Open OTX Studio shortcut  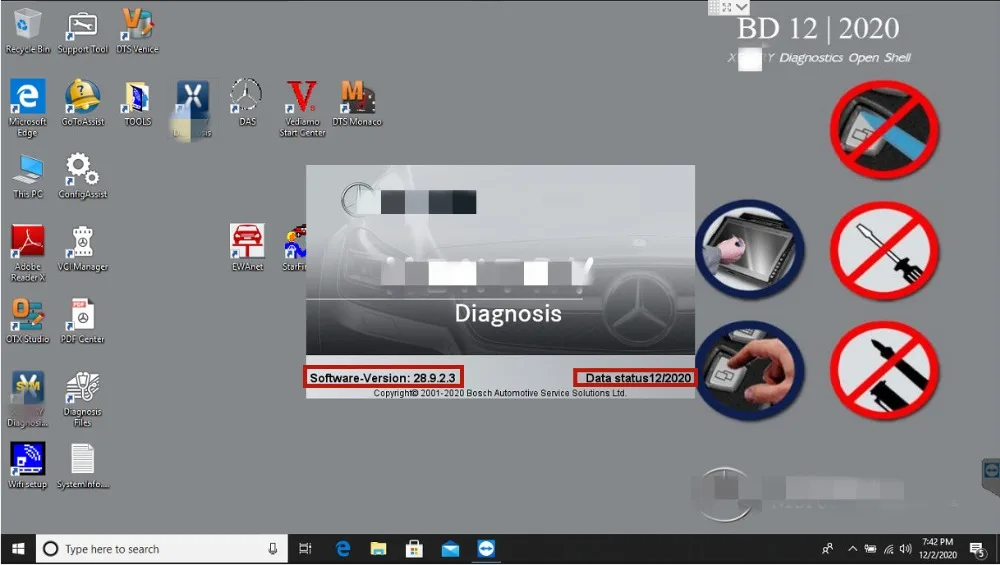(x=27, y=321)
